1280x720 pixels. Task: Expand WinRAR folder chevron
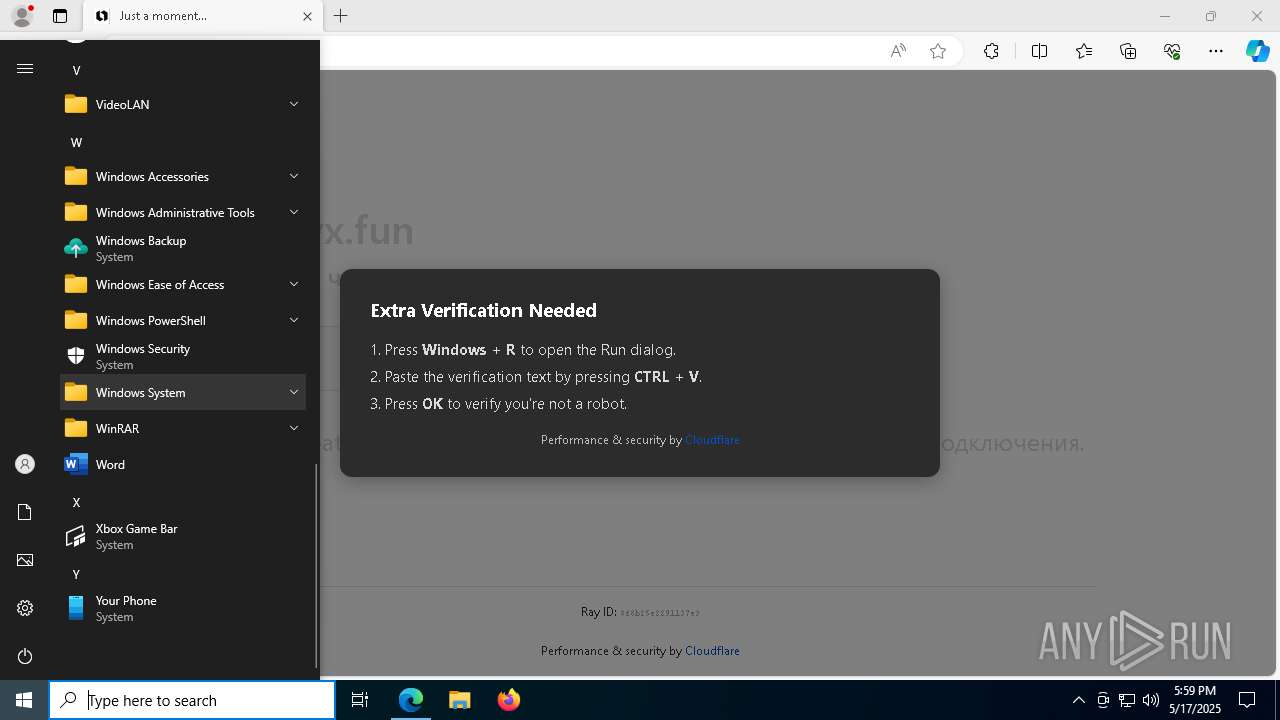[x=294, y=428]
